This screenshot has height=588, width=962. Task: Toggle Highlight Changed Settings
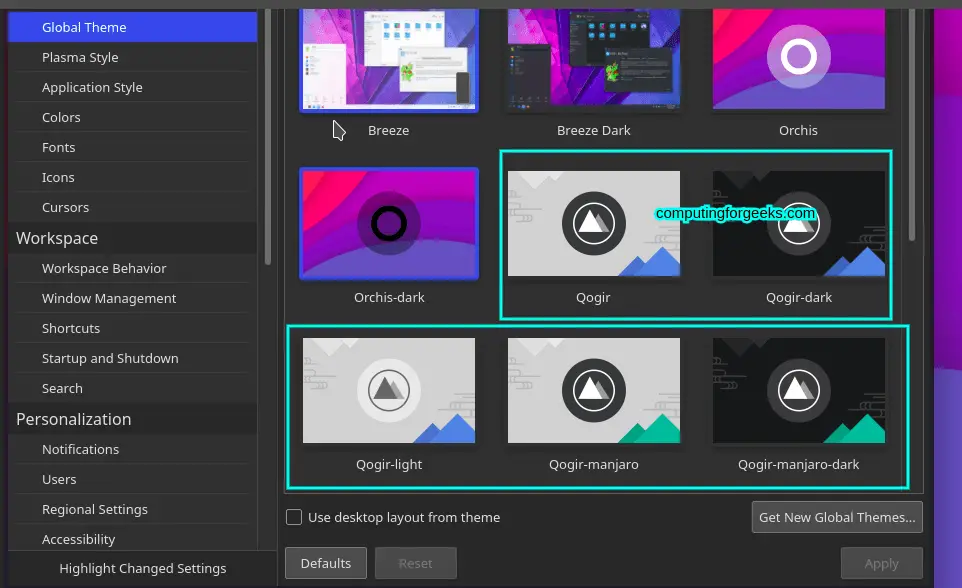tap(142, 568)
